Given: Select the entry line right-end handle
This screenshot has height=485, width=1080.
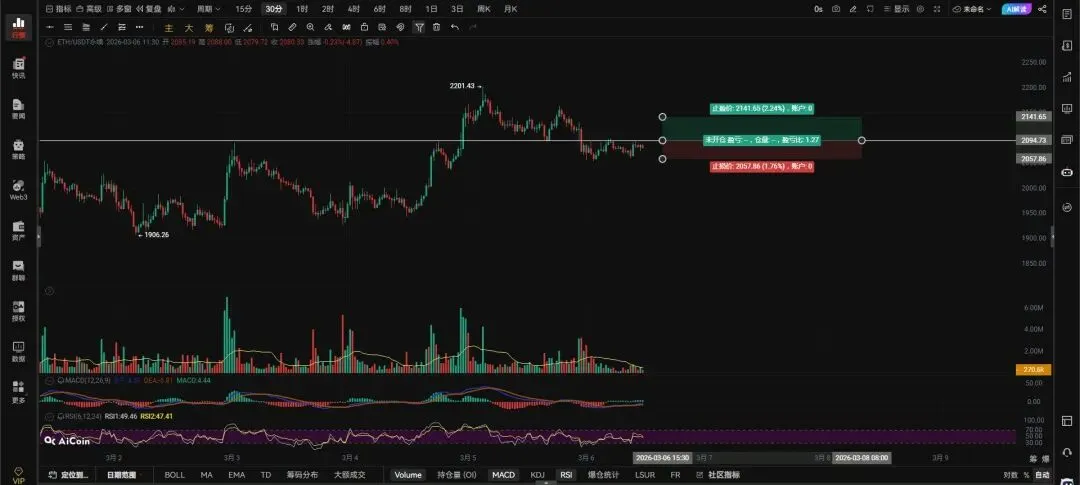Looking at the screenshot, I should pos(862,141).
